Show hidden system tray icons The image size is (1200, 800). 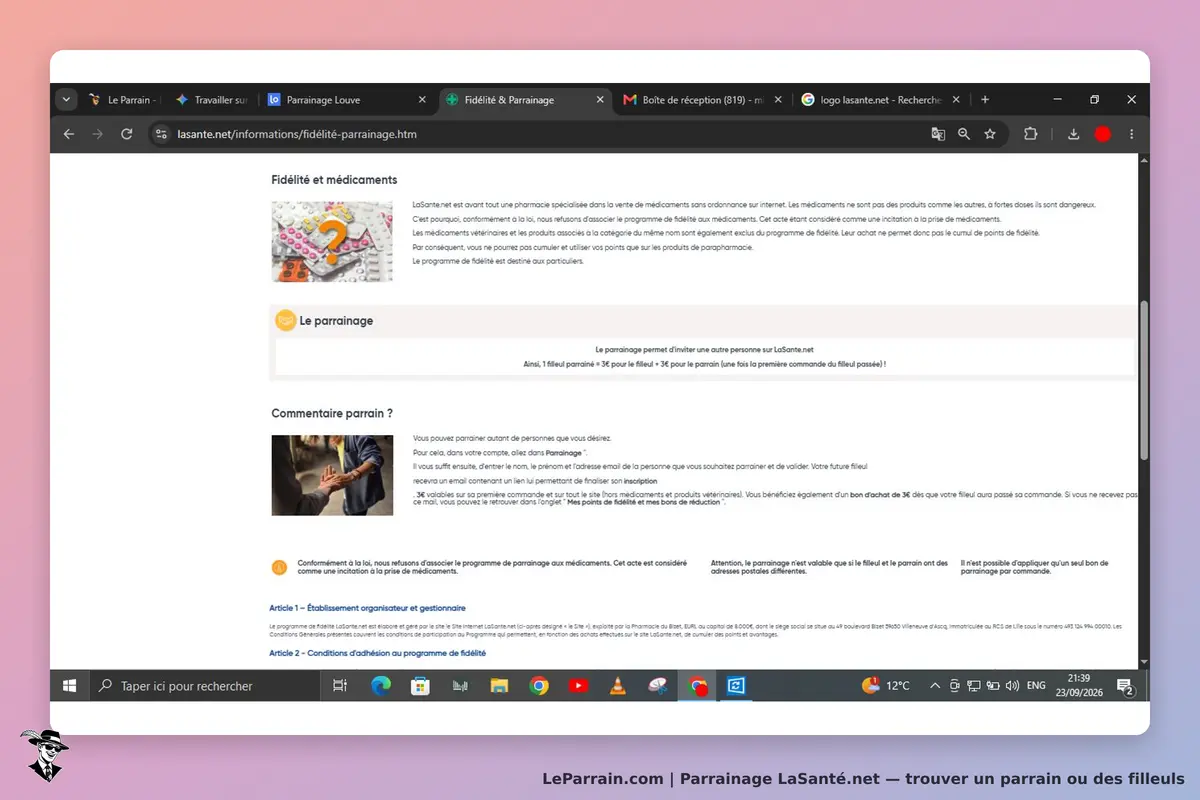935,686
